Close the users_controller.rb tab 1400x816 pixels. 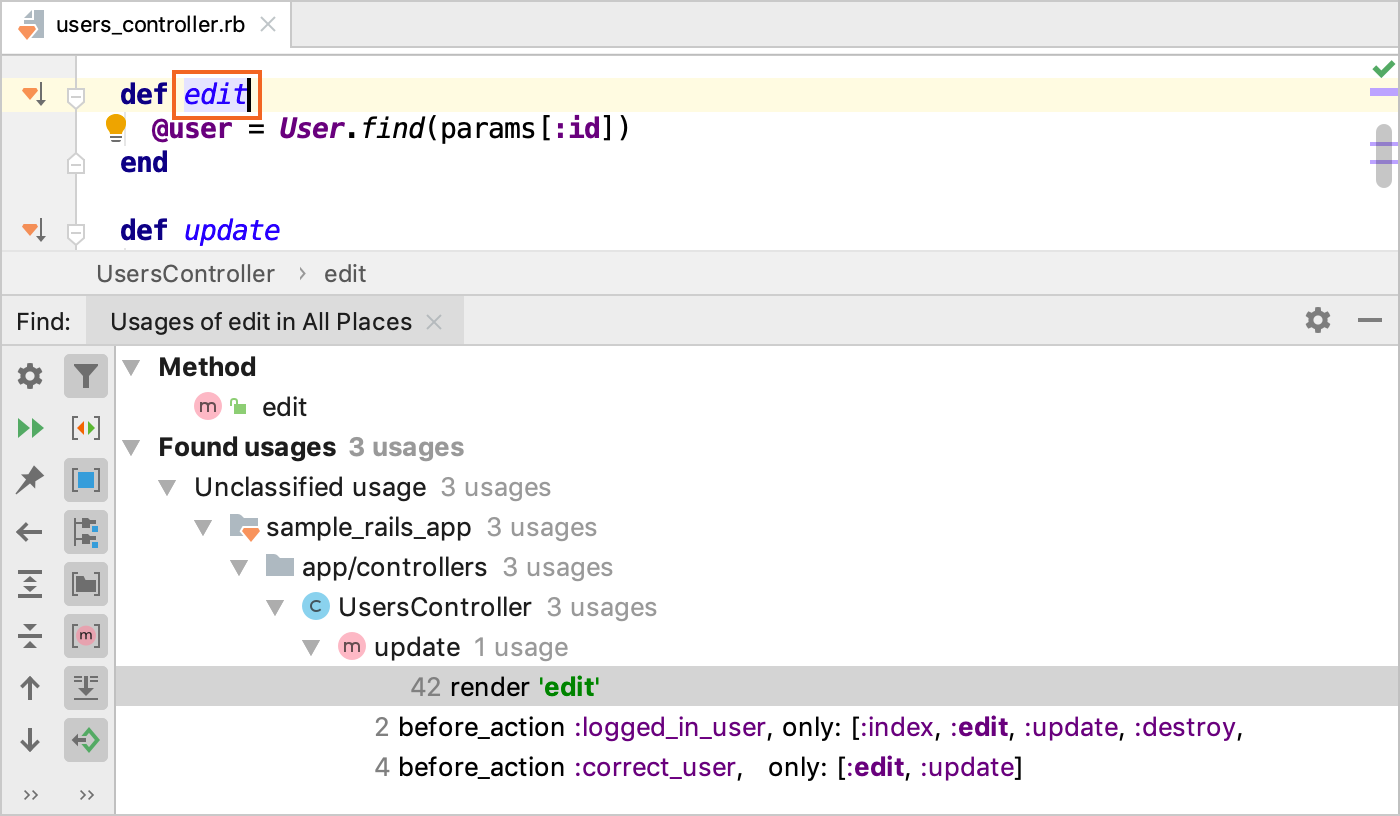(x=268, y=25)
